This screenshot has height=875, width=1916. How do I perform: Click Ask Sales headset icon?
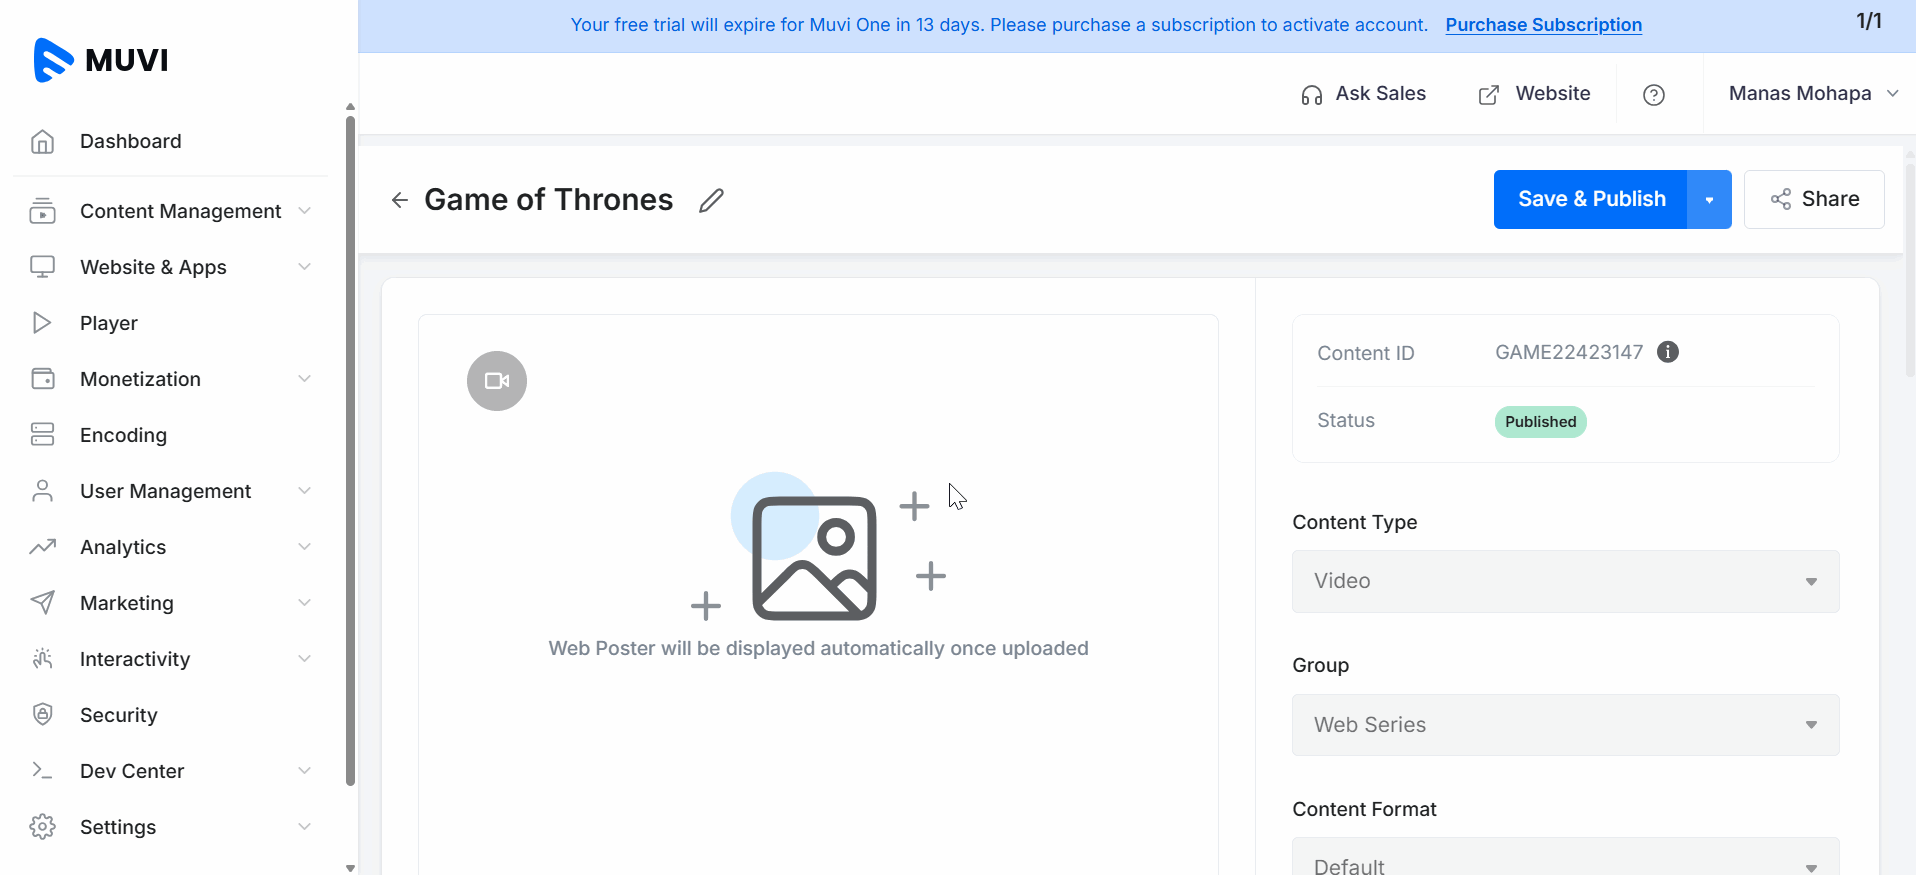click(1312, 95)
